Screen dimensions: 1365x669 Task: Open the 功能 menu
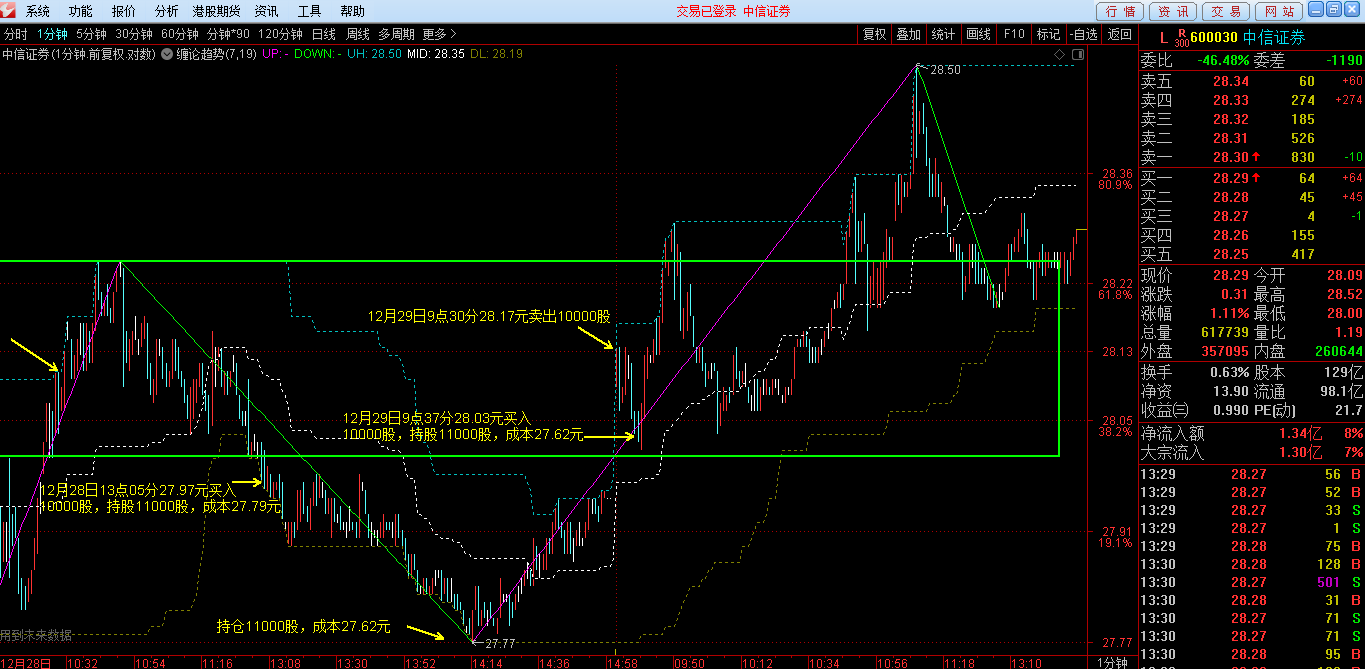(81, 11)
